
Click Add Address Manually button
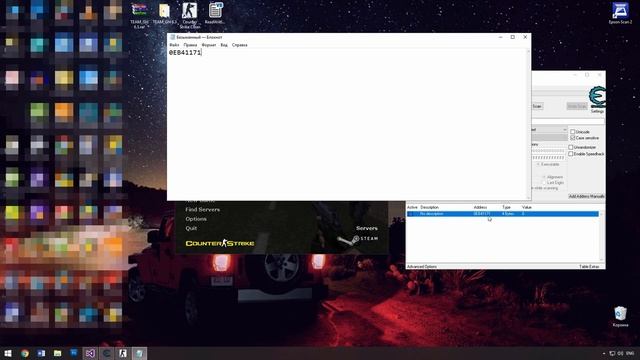tap(587, 196)
